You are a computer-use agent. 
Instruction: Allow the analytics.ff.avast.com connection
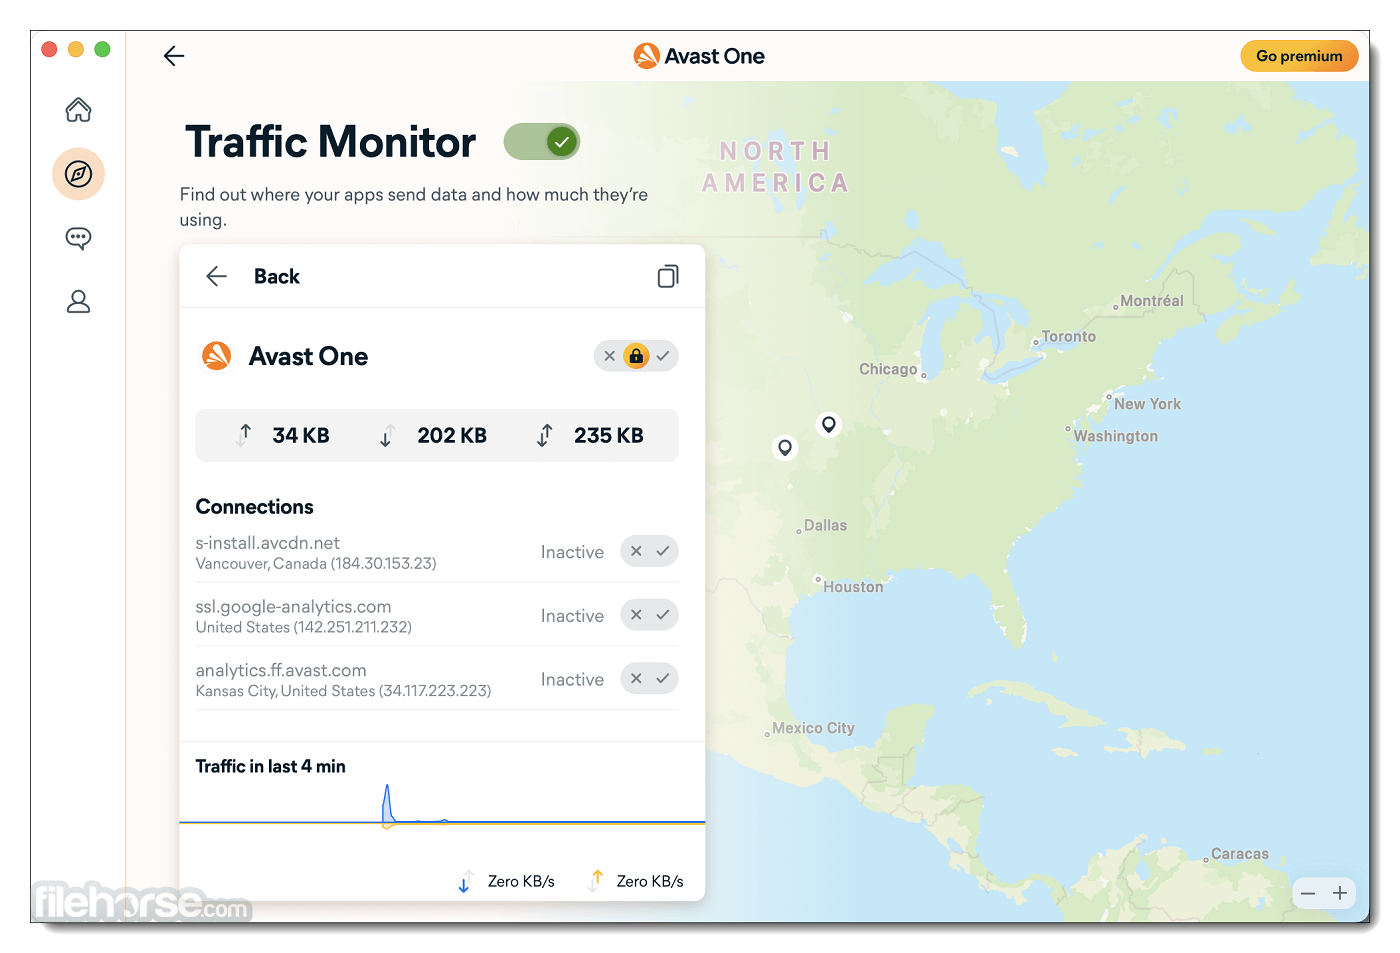(663, 679)
